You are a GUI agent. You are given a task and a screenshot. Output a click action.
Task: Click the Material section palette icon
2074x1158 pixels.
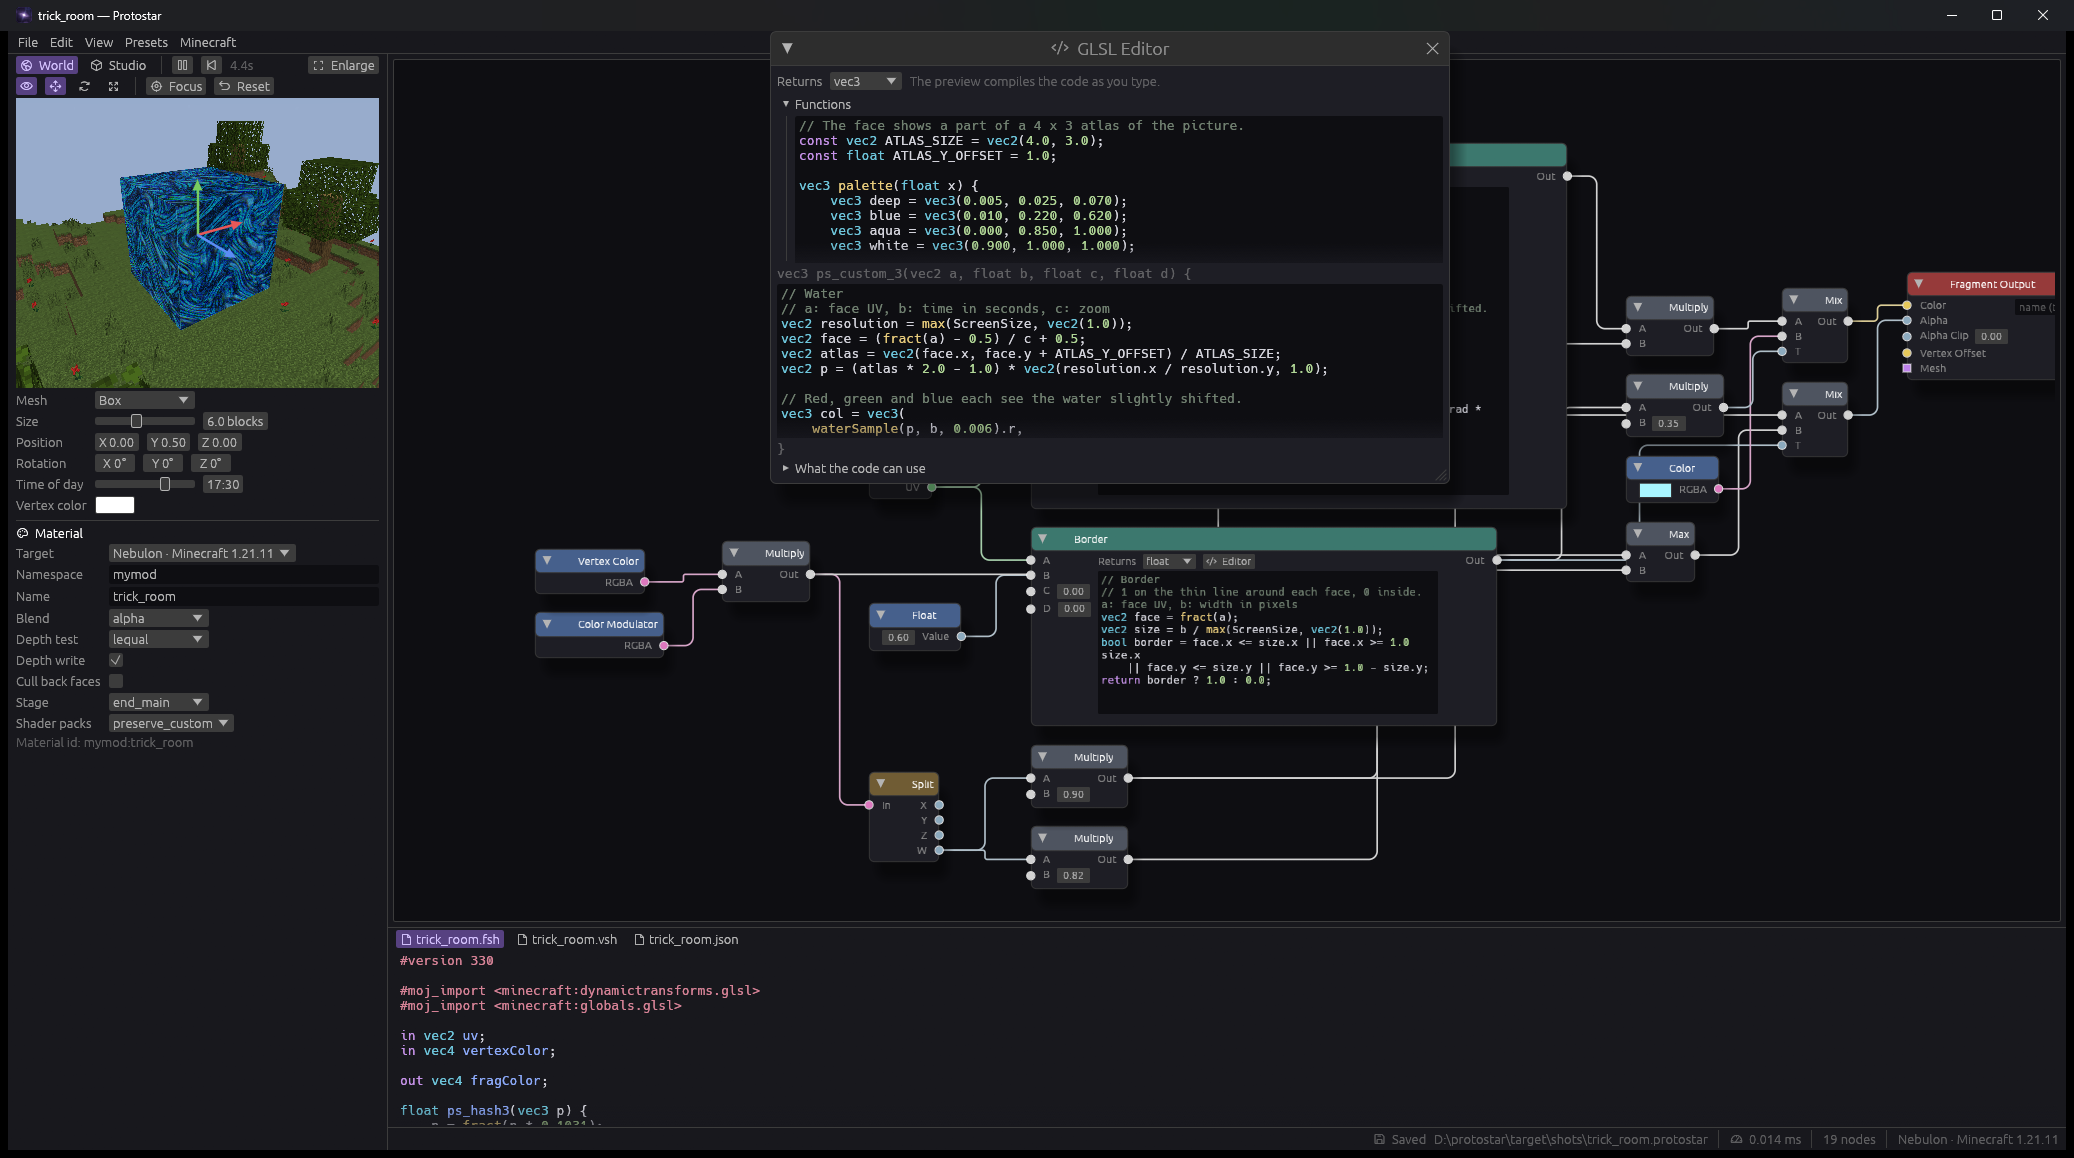pos(23,533)
